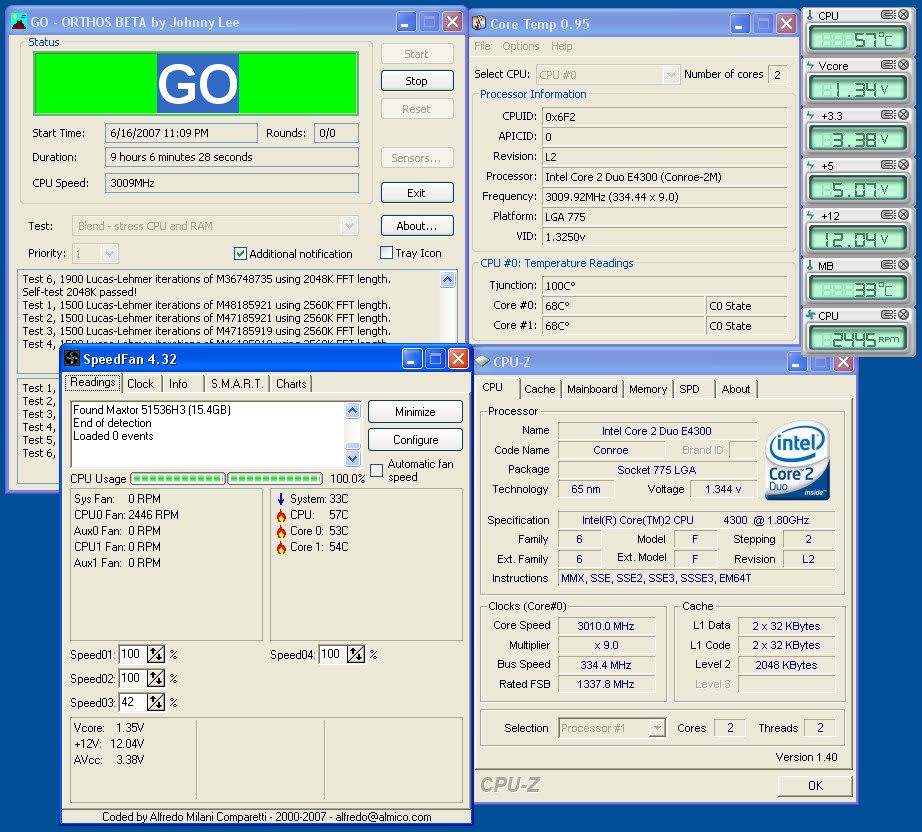Click the lightning icon on +12 gadget

pyautogui.click(x=810, y=215)
